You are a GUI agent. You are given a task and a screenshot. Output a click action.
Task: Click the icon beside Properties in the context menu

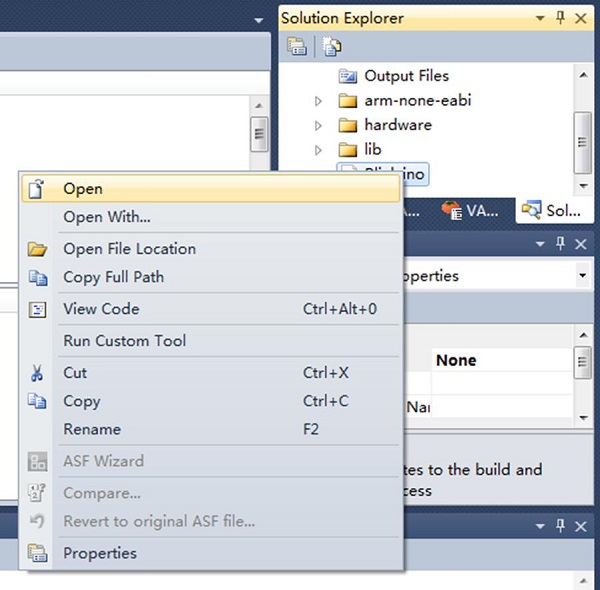38,553
